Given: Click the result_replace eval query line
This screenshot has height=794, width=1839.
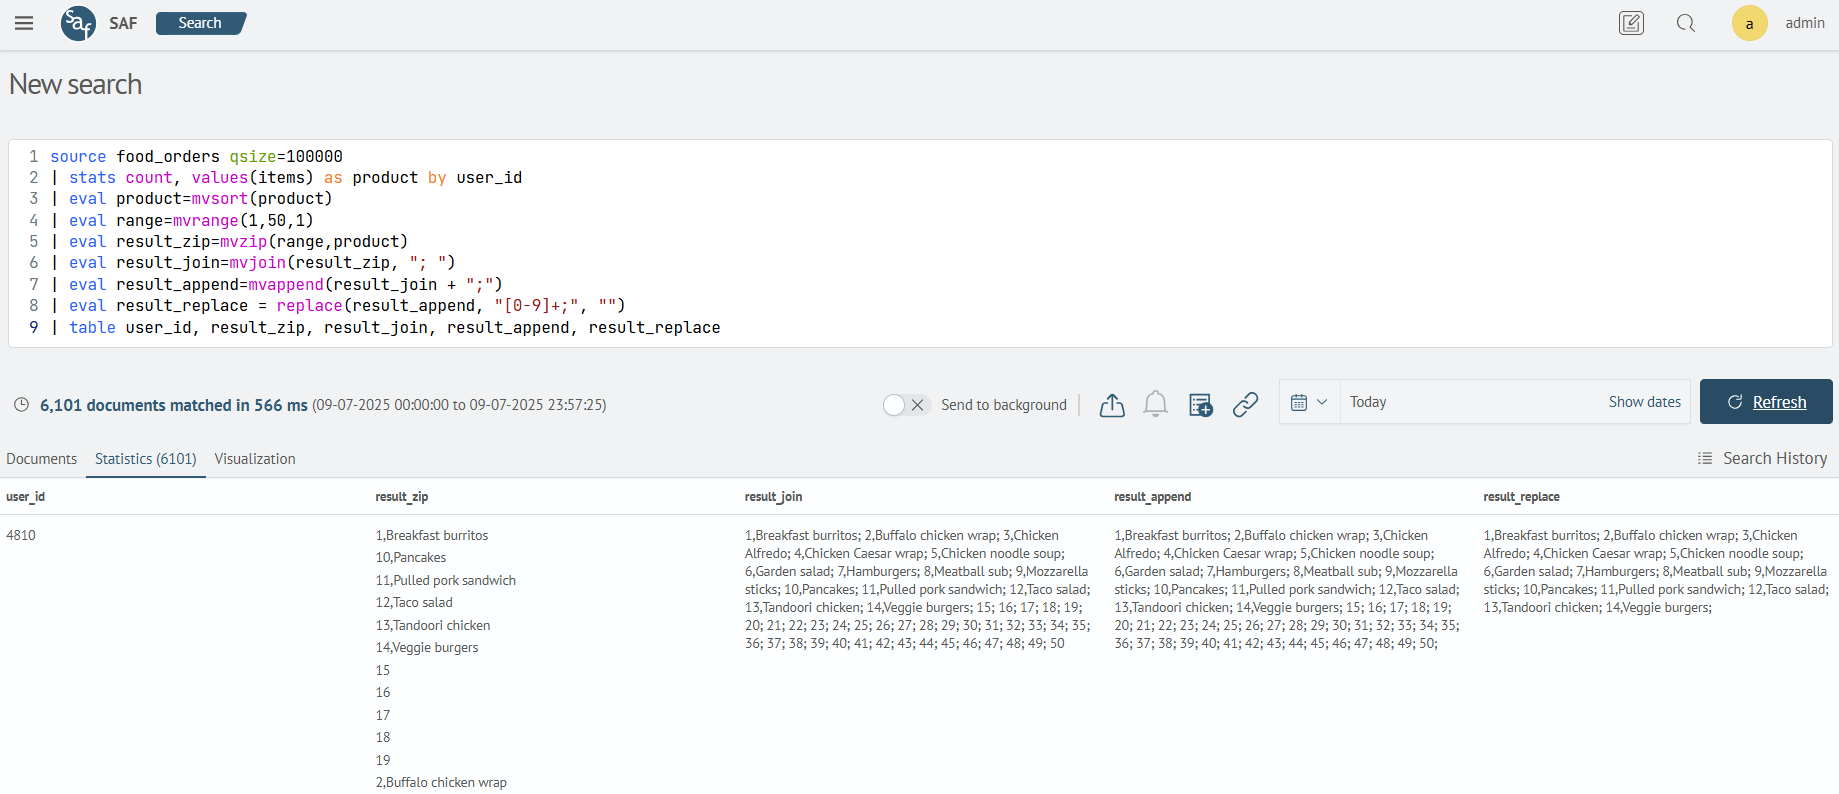Looking at the screenshot, I should 338,305.
